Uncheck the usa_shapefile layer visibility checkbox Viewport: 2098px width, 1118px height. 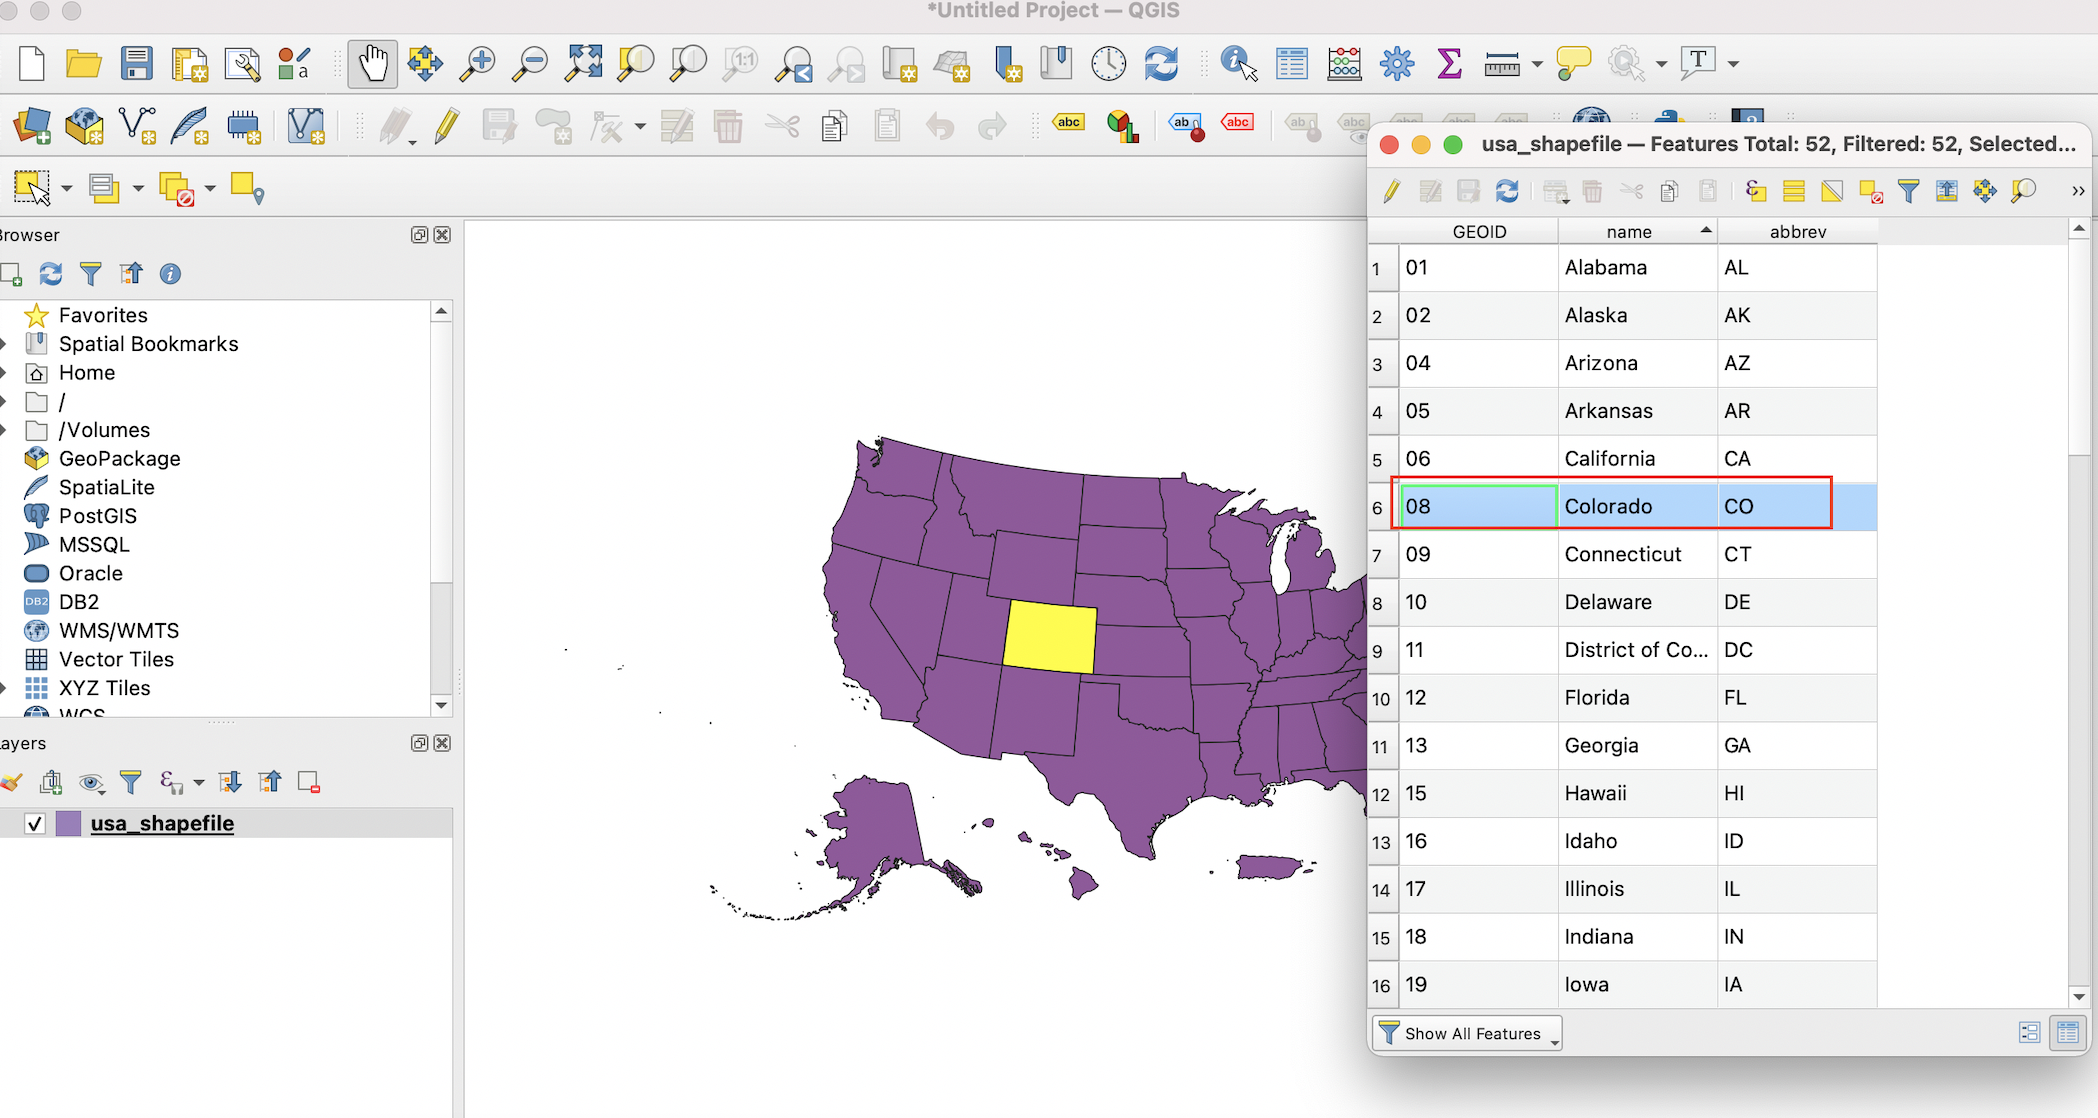tap(36, 824)
